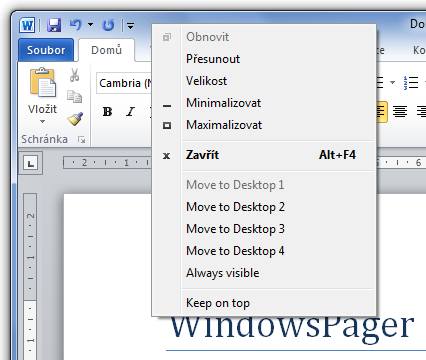The height and width of the screenshot is (360, 426).
Task: Switch to the Domů ribbon tab
Action: [106, 50]
